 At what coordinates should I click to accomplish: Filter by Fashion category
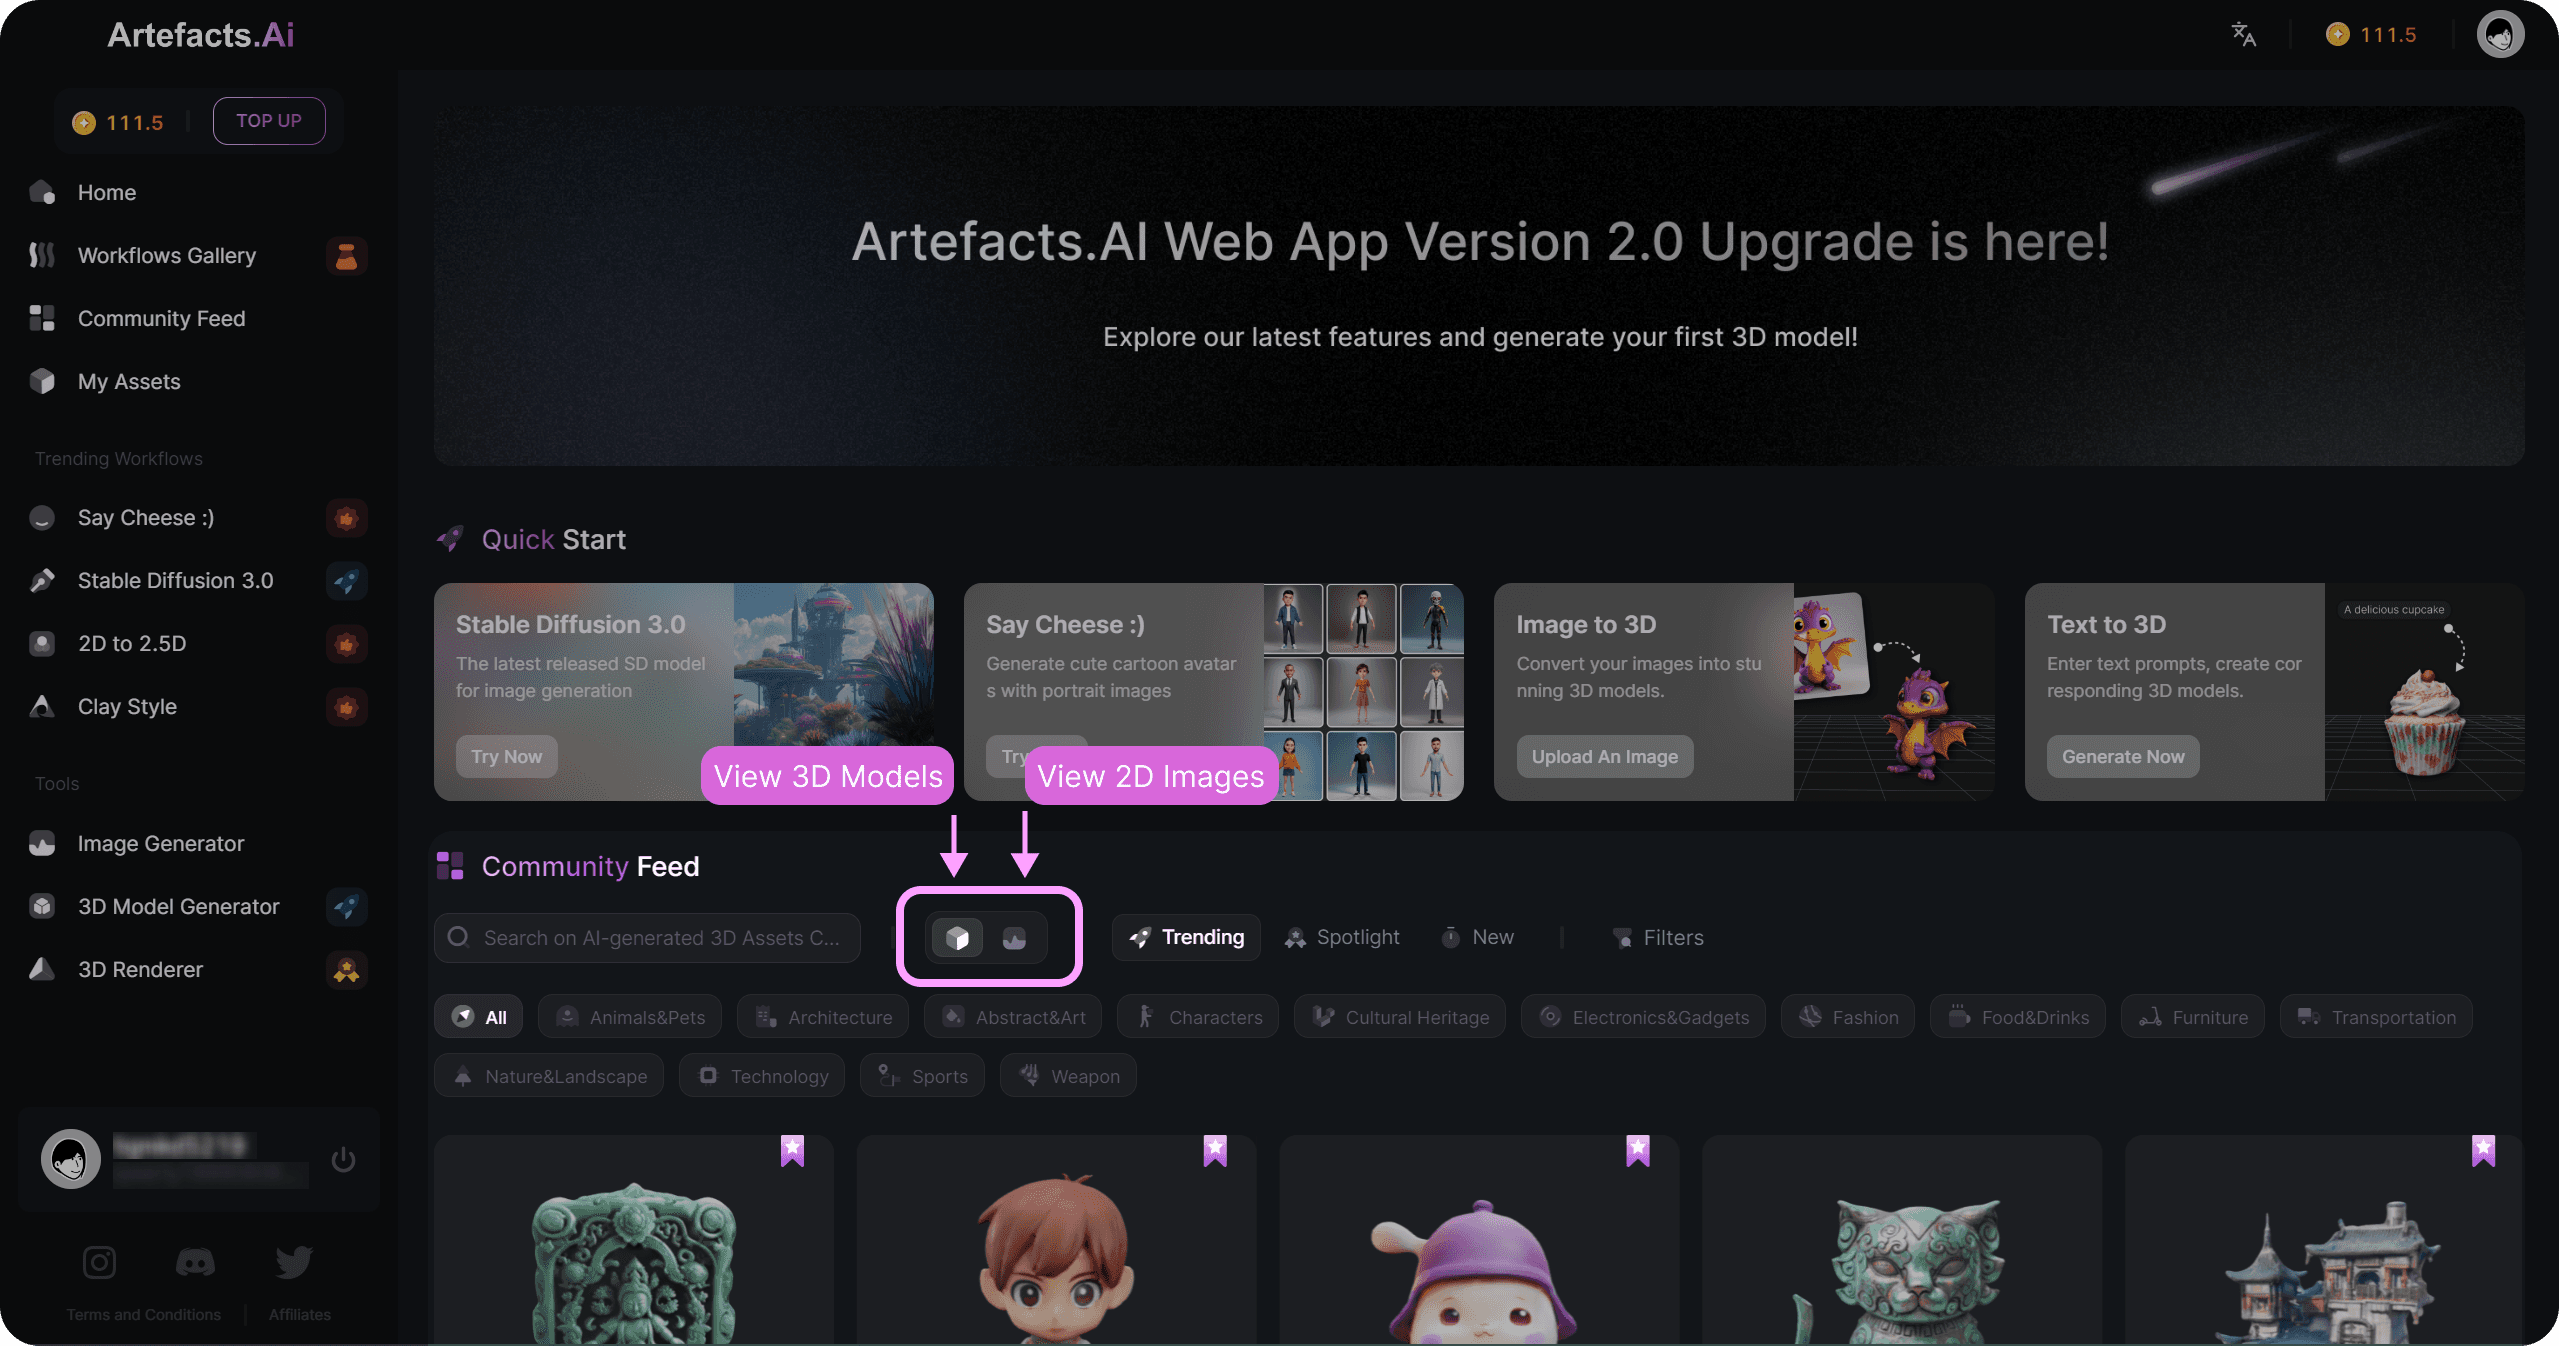coord(1848,1017)
